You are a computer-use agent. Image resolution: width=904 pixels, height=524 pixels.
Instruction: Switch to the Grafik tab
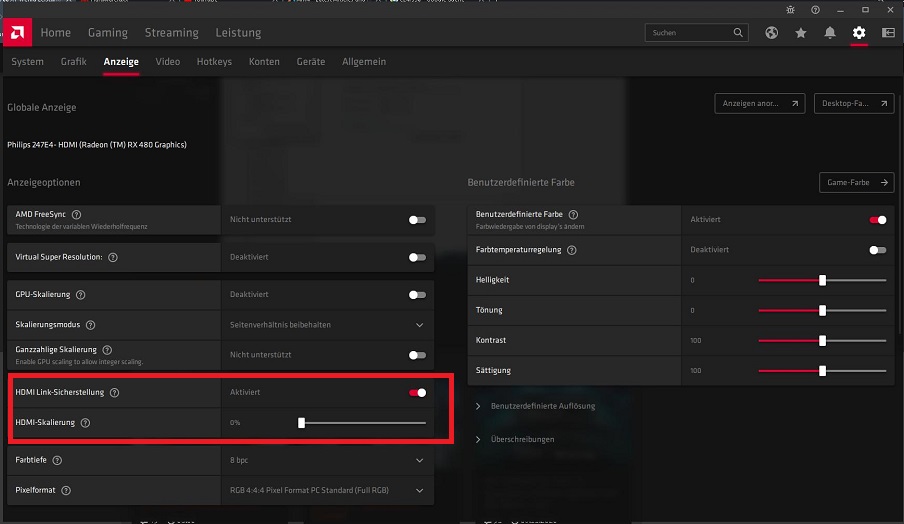(x=74, y=62)
